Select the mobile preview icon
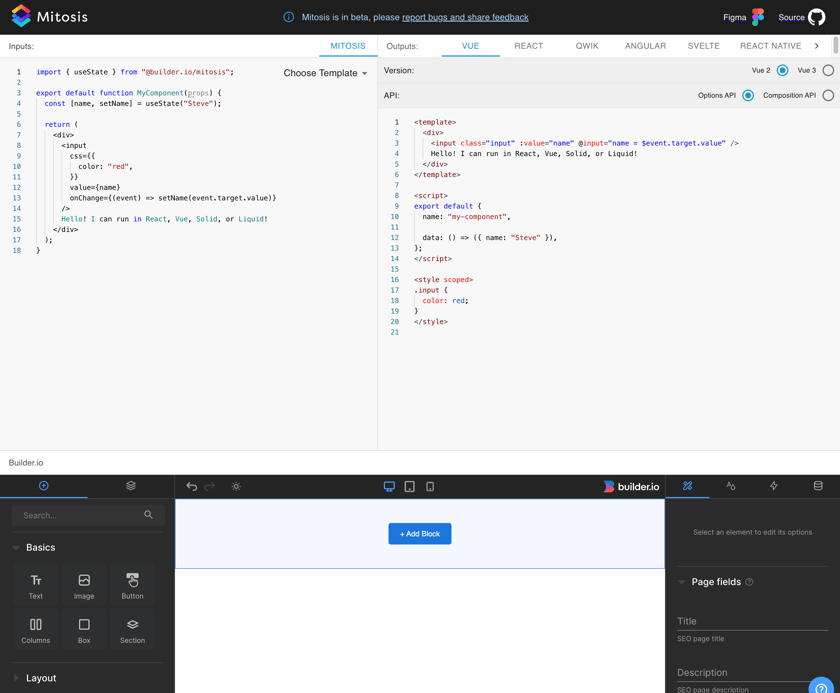Viewport: 840px width, 693px height. coord(430,486)
